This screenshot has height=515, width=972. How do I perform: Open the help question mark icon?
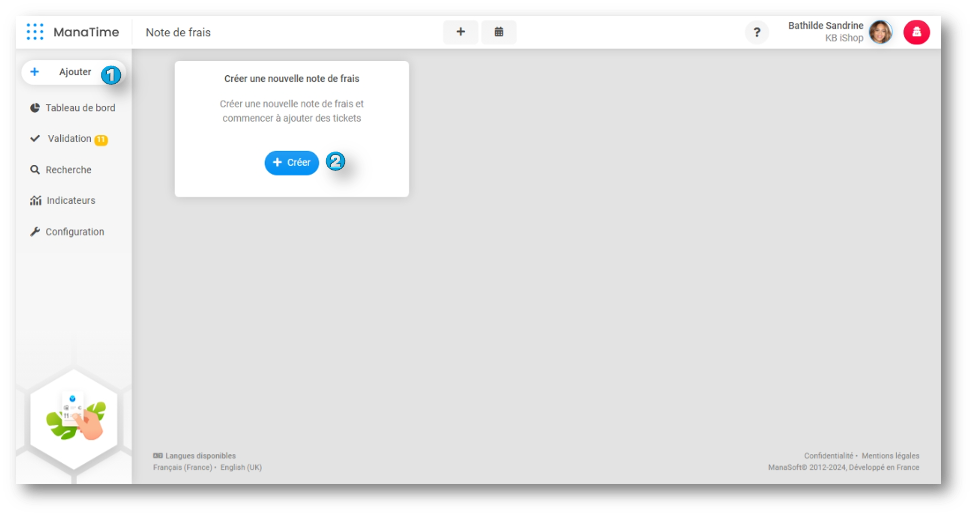(757, 33)
